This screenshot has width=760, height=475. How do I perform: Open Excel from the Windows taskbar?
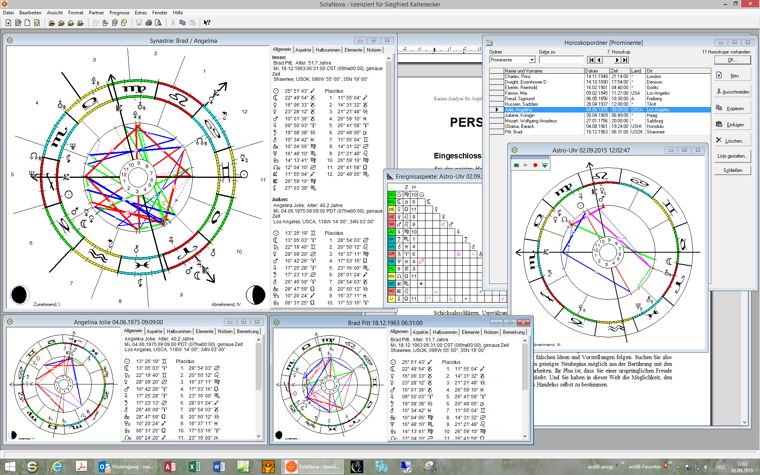[x=193, y=467]
